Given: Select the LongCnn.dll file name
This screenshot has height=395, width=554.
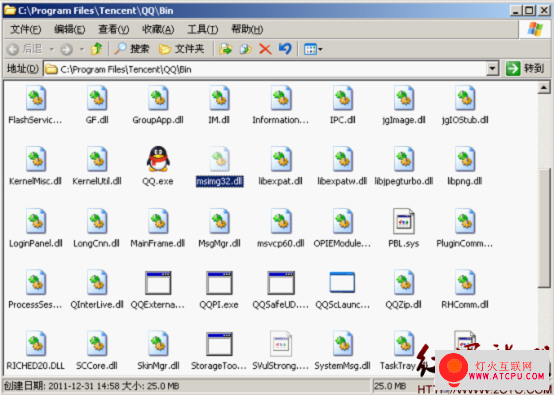Looking at the screenshot, I should [x=96, y=243].
